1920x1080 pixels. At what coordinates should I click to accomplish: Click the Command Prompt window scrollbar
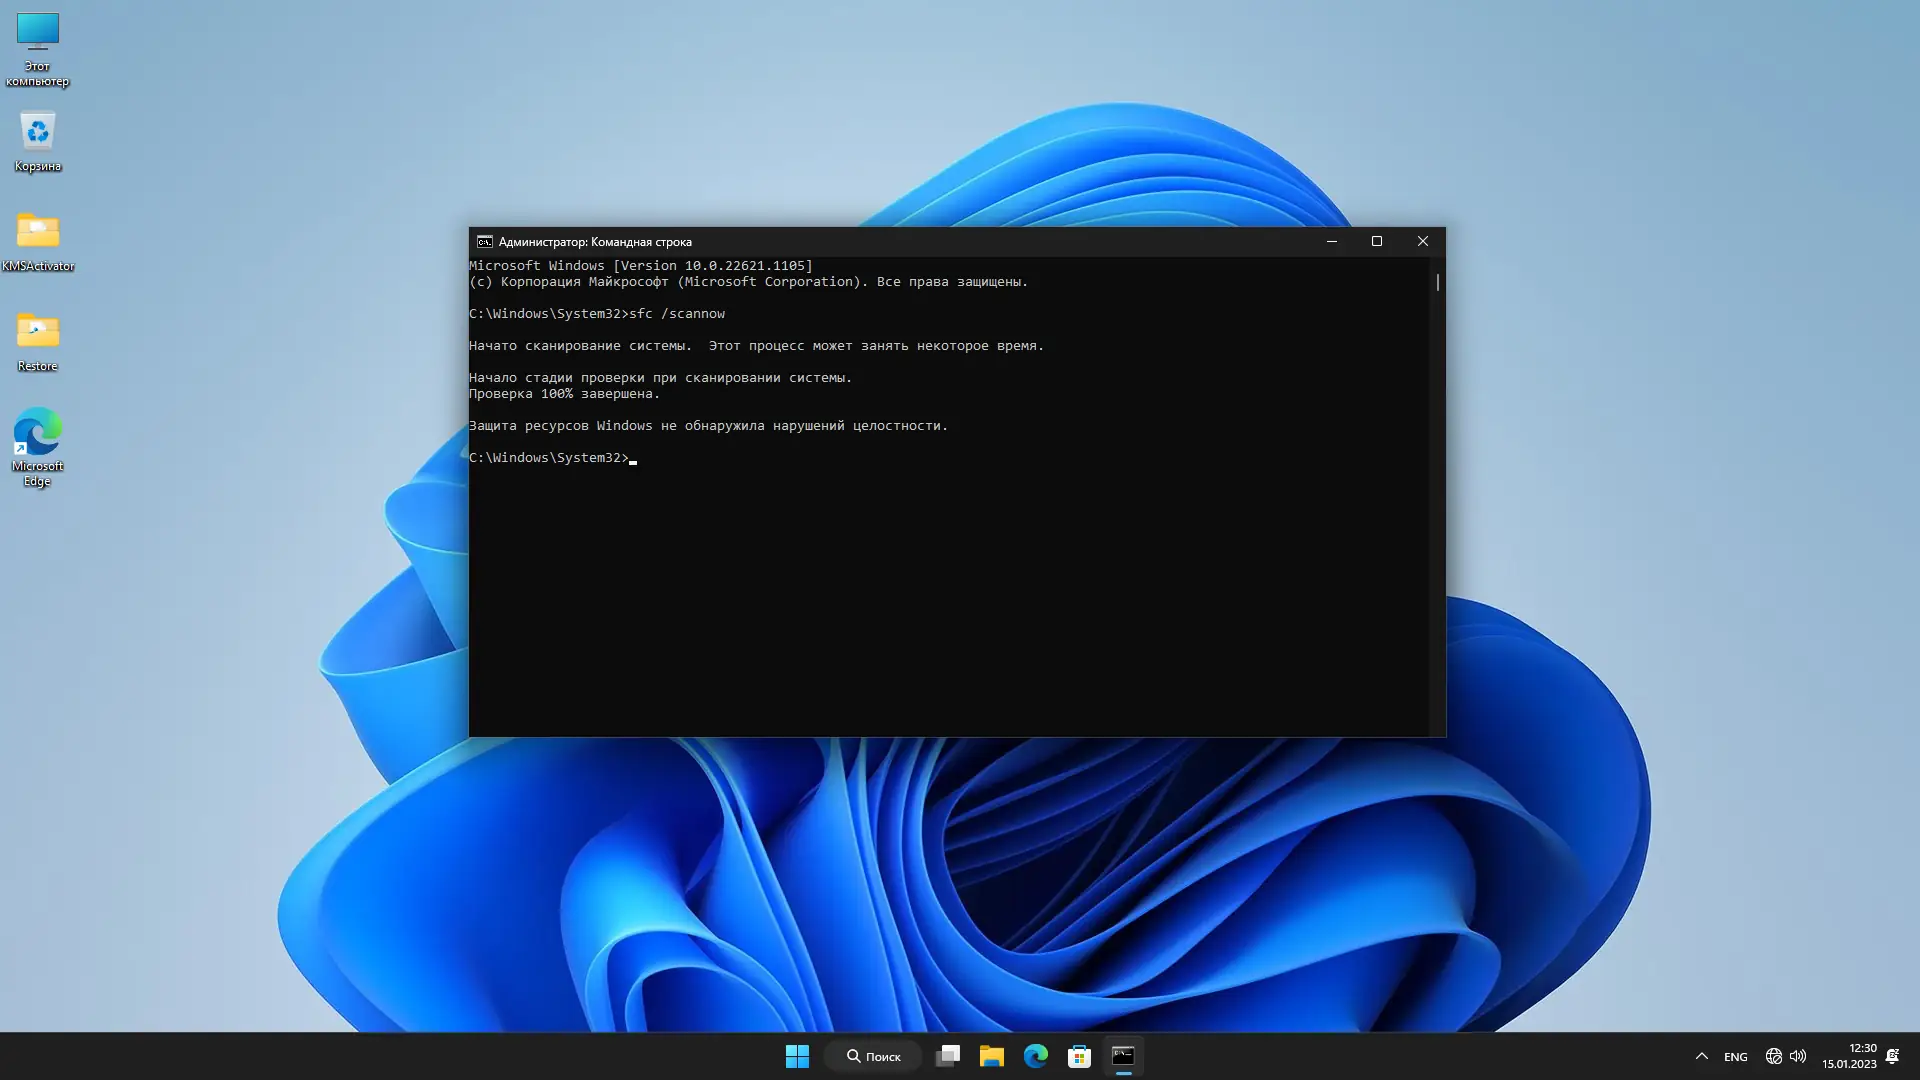pos(1436,283)
